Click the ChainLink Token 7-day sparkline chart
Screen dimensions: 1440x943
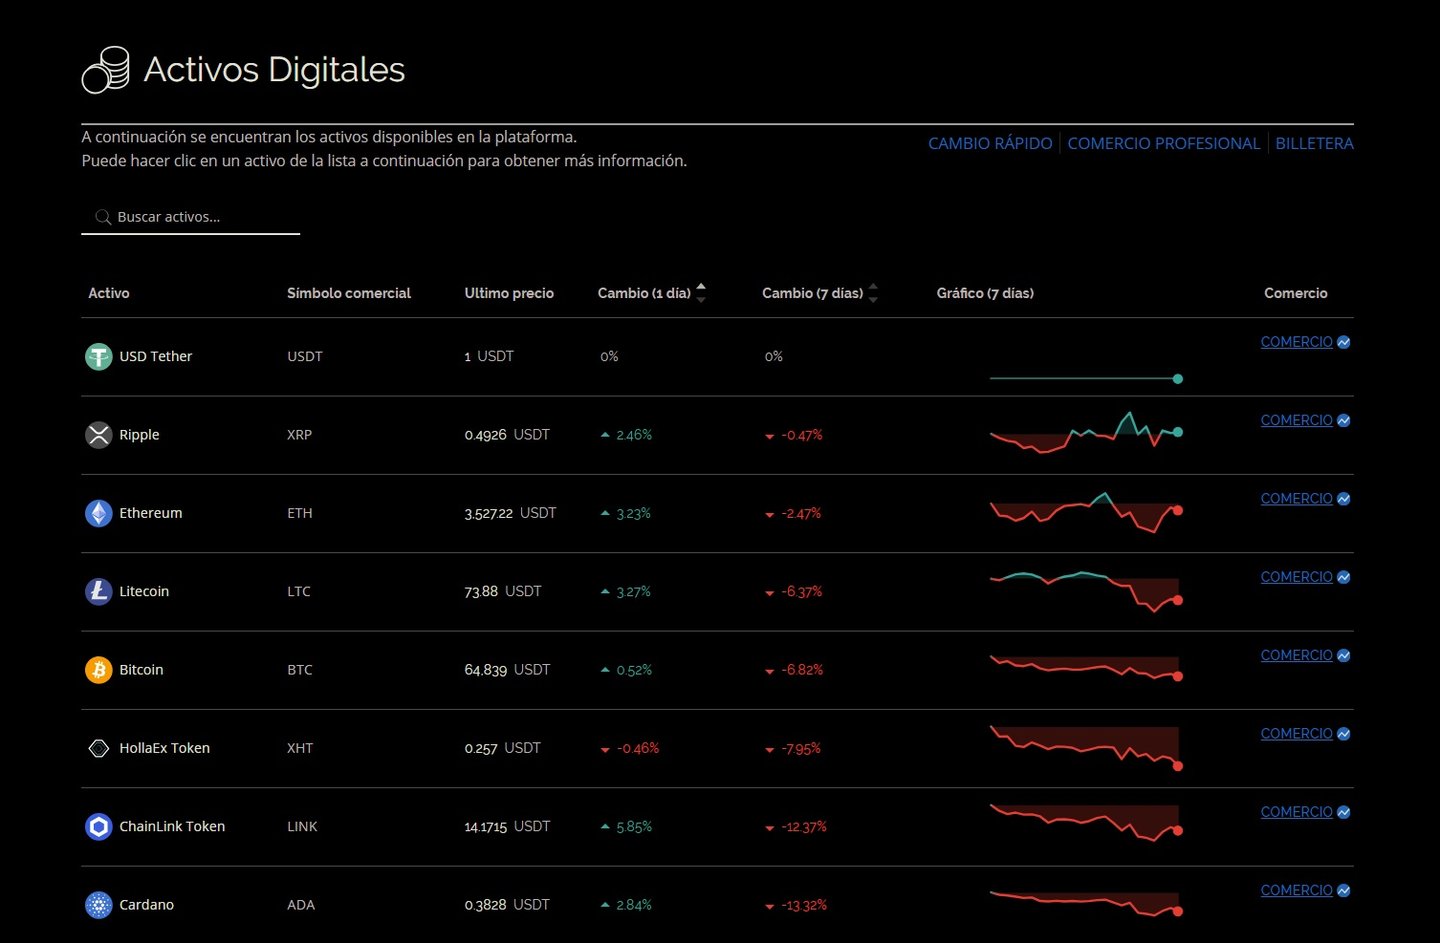[x=1086, y=822]
